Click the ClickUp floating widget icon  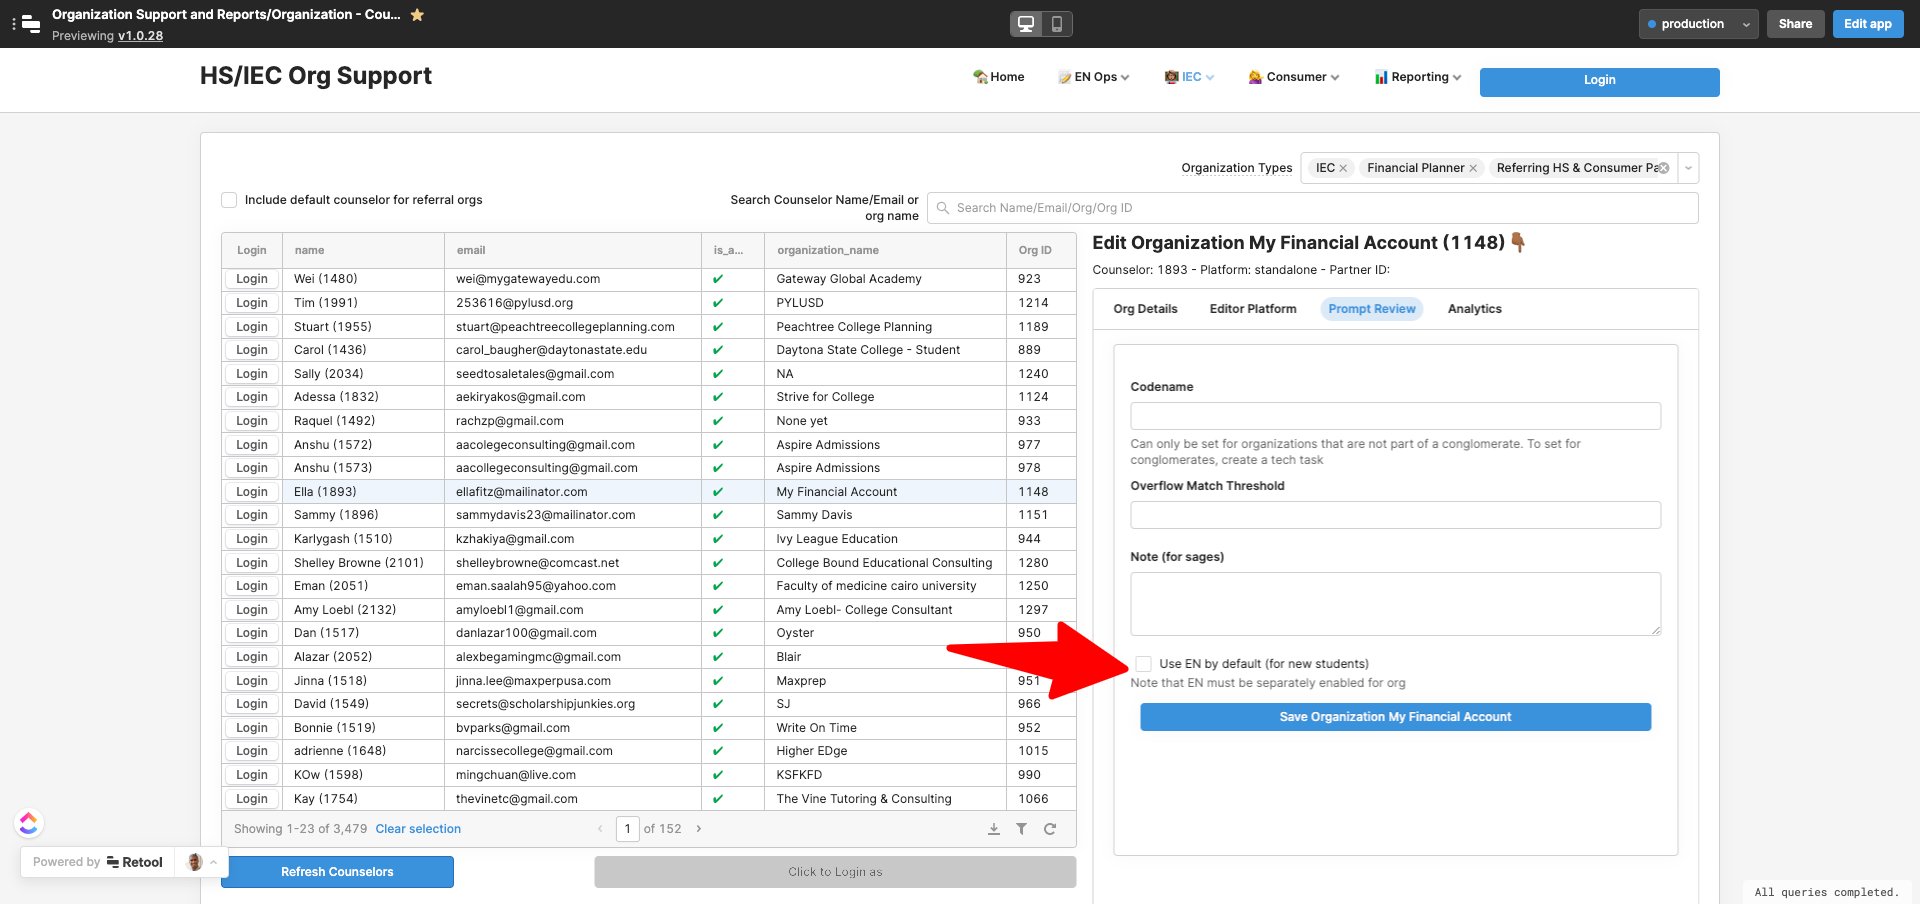click(x=29, y=823)
